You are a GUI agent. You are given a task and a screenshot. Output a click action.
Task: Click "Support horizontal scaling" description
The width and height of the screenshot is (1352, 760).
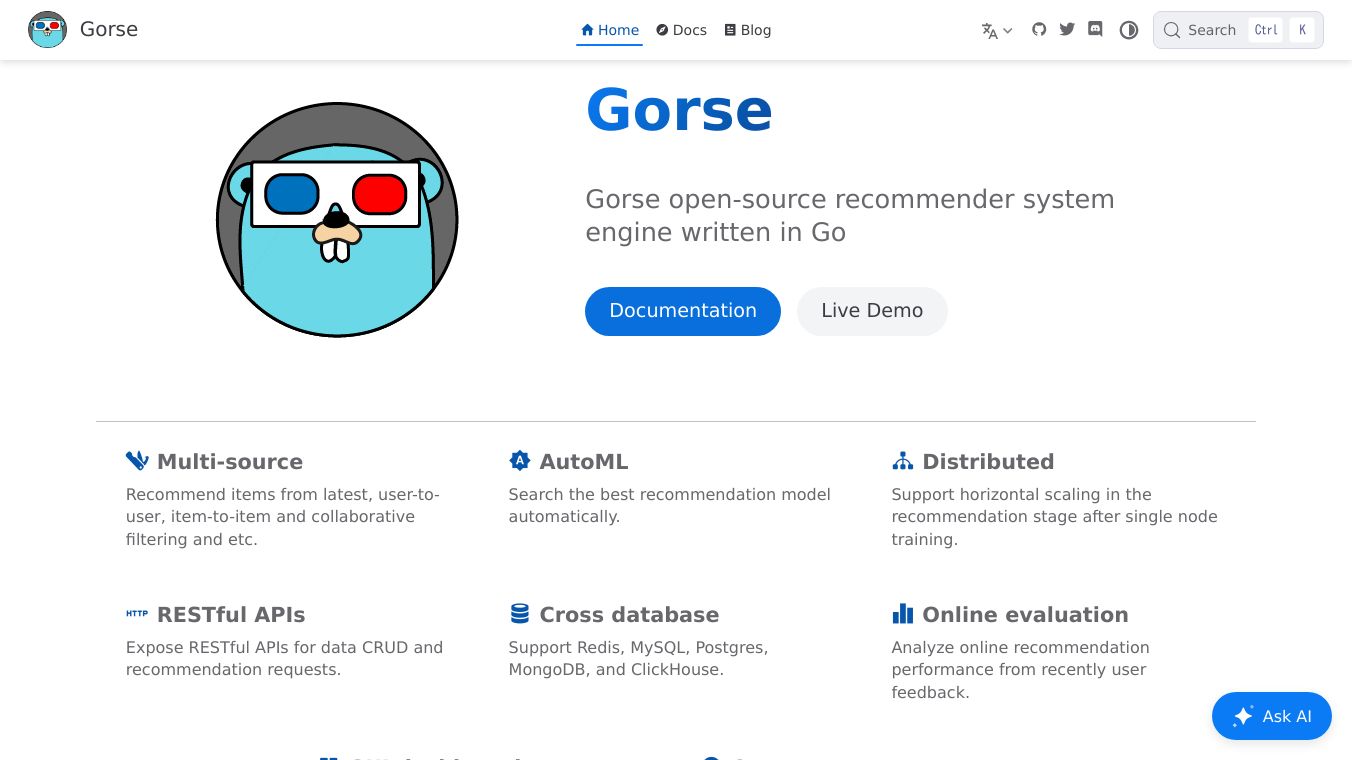pyautogui.click(x=1054, y=516)
